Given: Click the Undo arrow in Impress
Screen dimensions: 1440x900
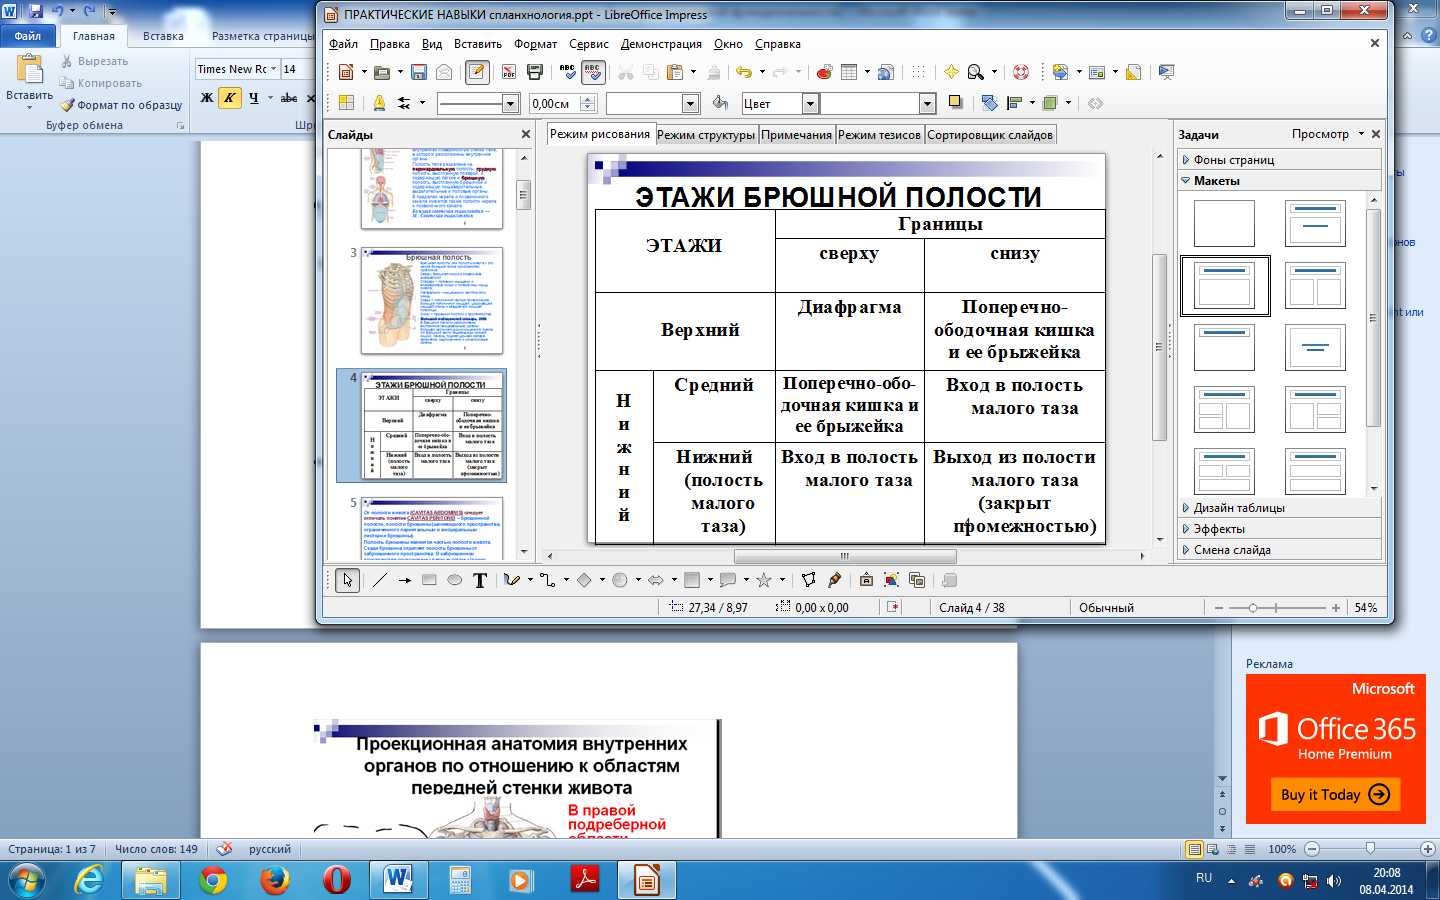Looking at the screenshot, I should (743, 72).
